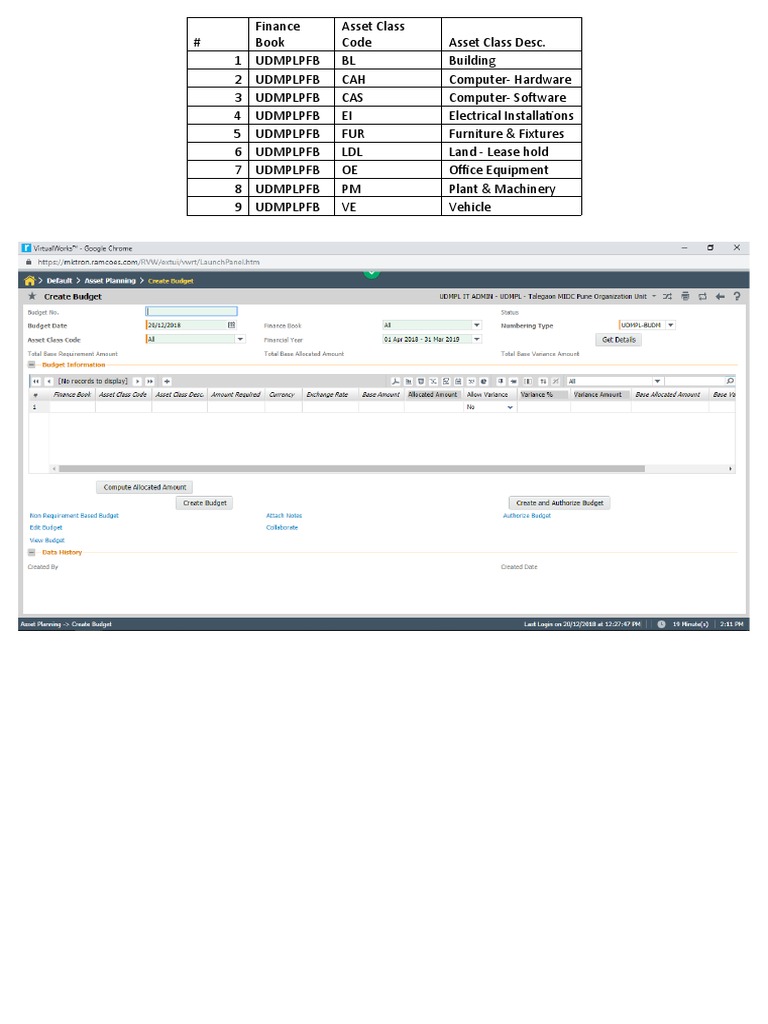Go to first page of grid records
768x1024 pixels.
(36, 381)
